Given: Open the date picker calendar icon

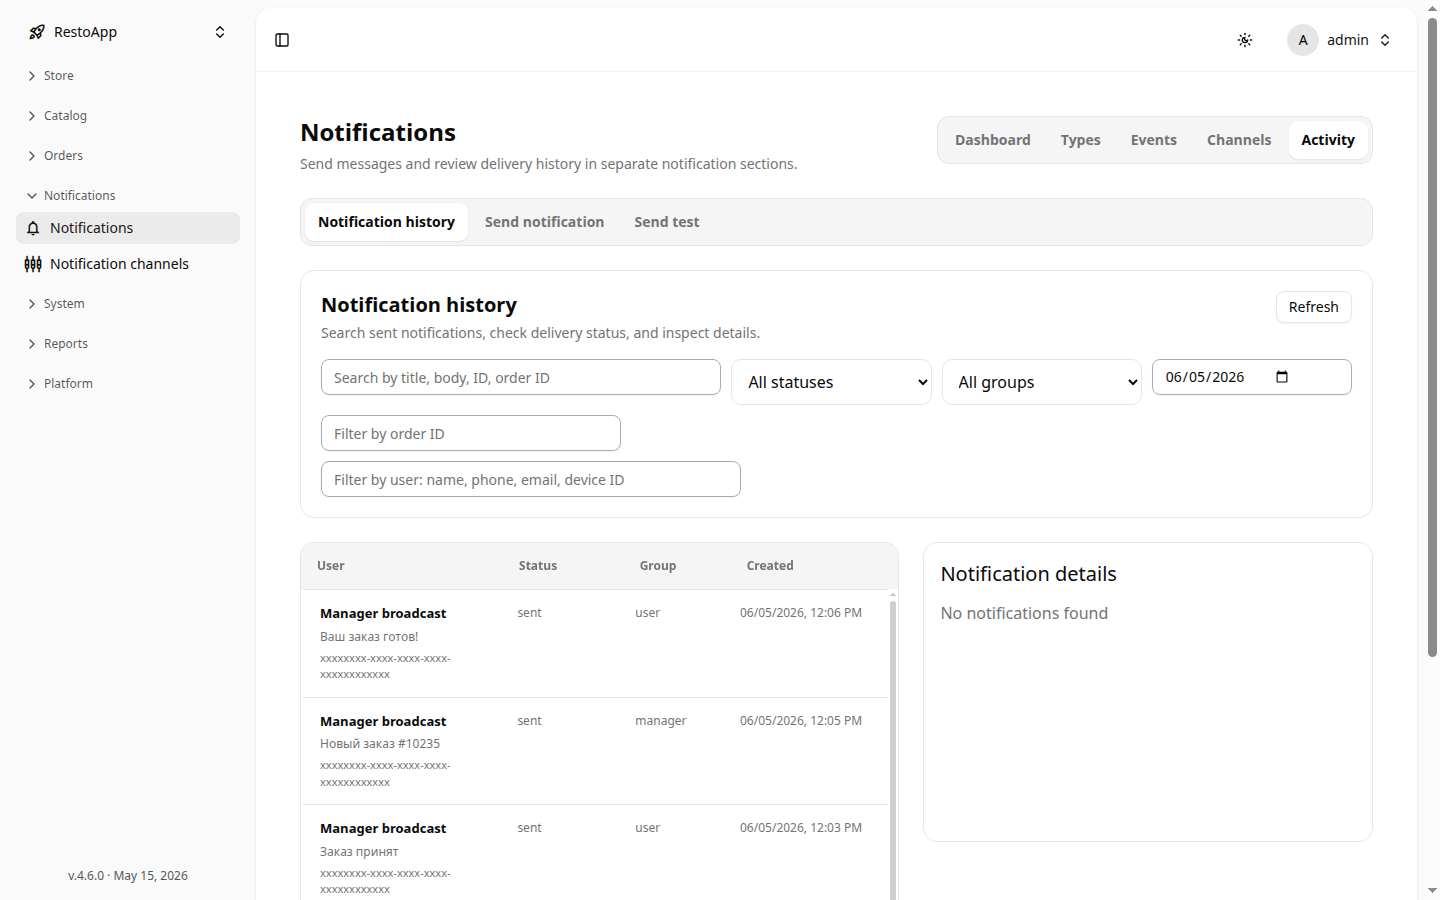Looking at the screenshot, I should pos(1282,377).
